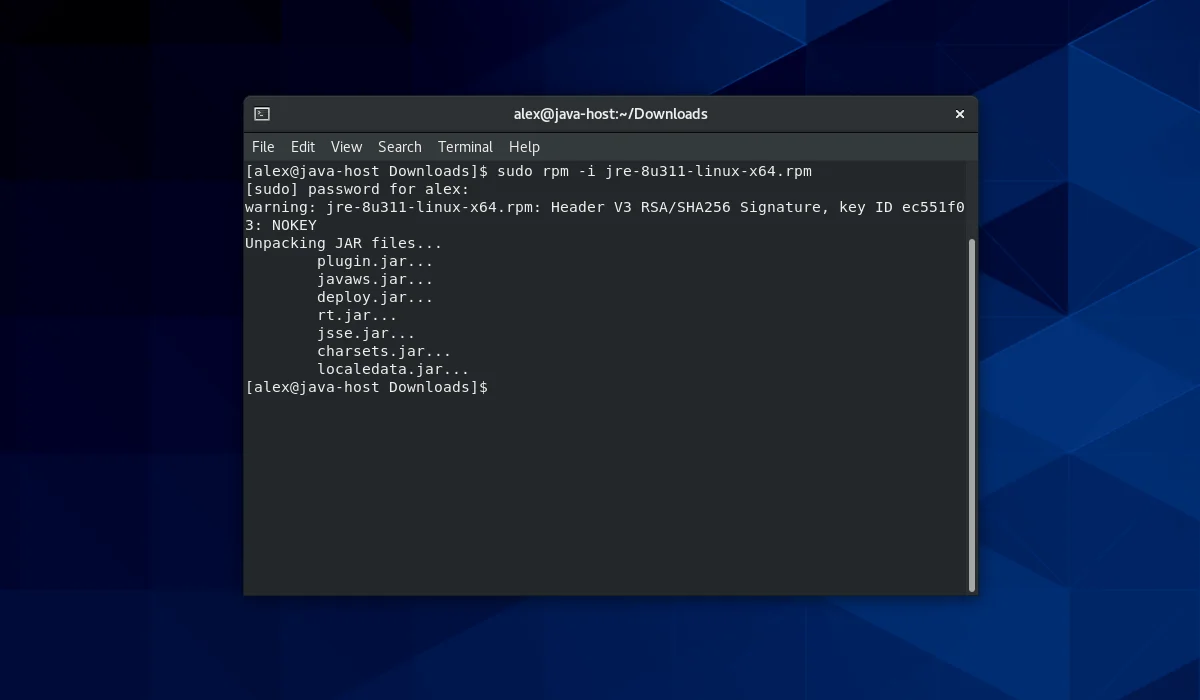Screen dimensions: 1200x700
Task: Open the Search menu
Action: pos(400,147)
